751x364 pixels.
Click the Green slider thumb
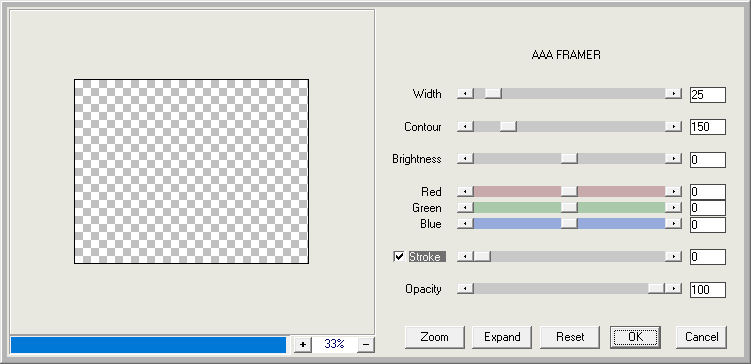(x=569, y=208)
